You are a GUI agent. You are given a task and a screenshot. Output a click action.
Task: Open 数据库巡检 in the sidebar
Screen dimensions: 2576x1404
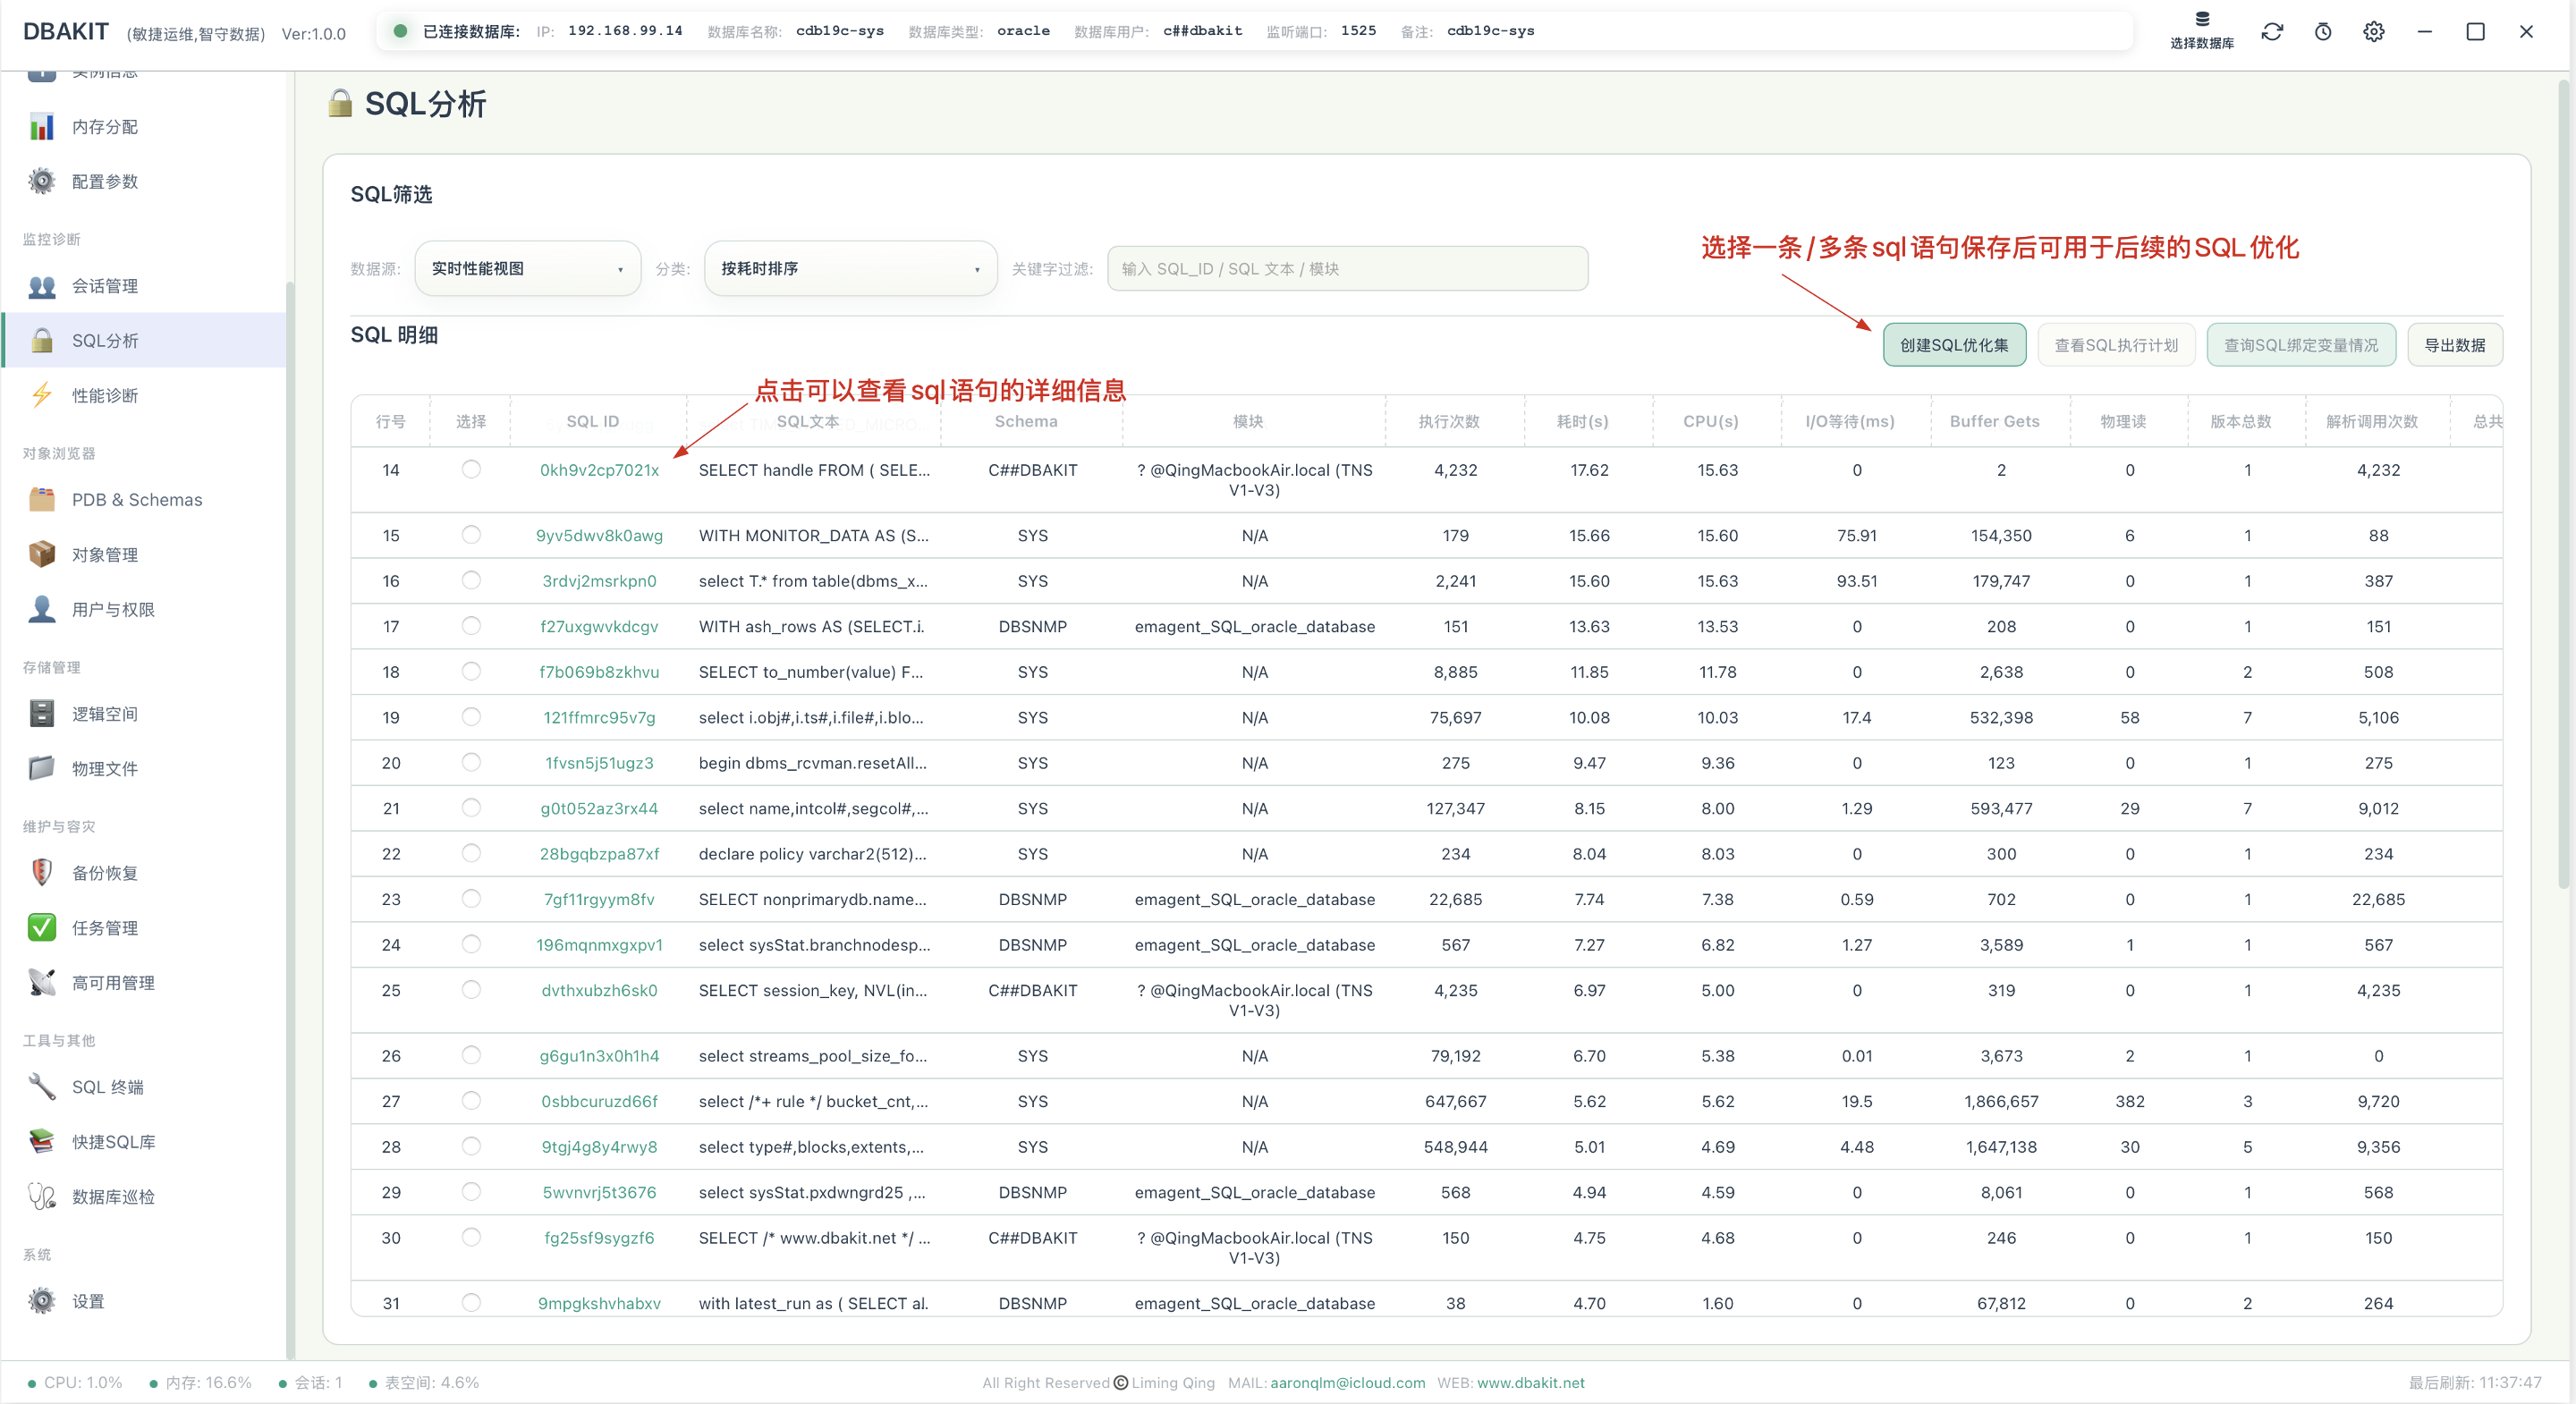pyautogui.click(x=113, y=1196)
